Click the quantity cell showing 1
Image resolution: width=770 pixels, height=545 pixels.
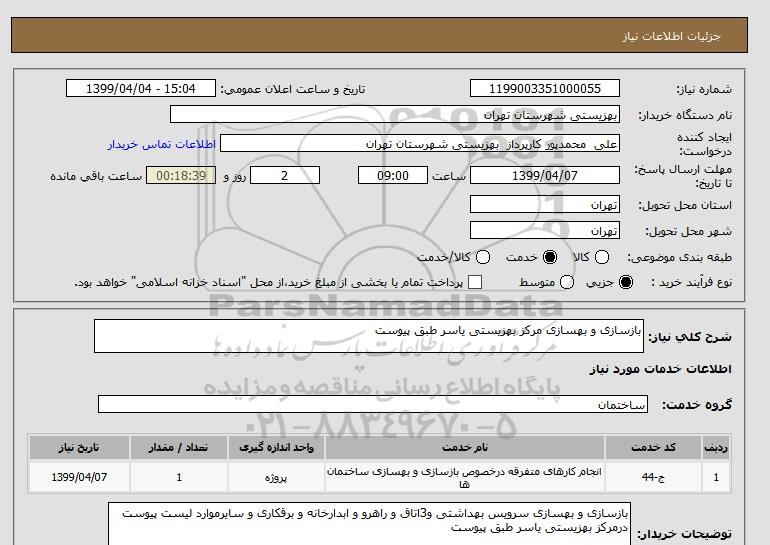[179, 477]
